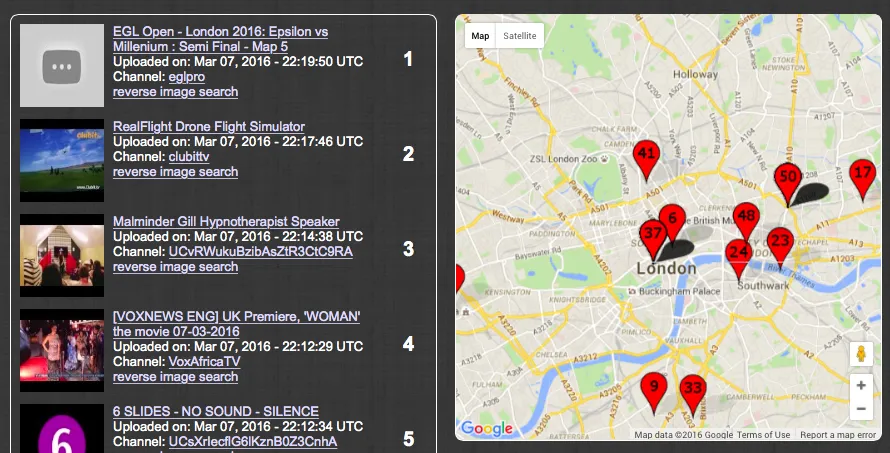This screenshot has height=453, width=890.
Task: Click result number 4 in the list
Action: coord(408,344)
